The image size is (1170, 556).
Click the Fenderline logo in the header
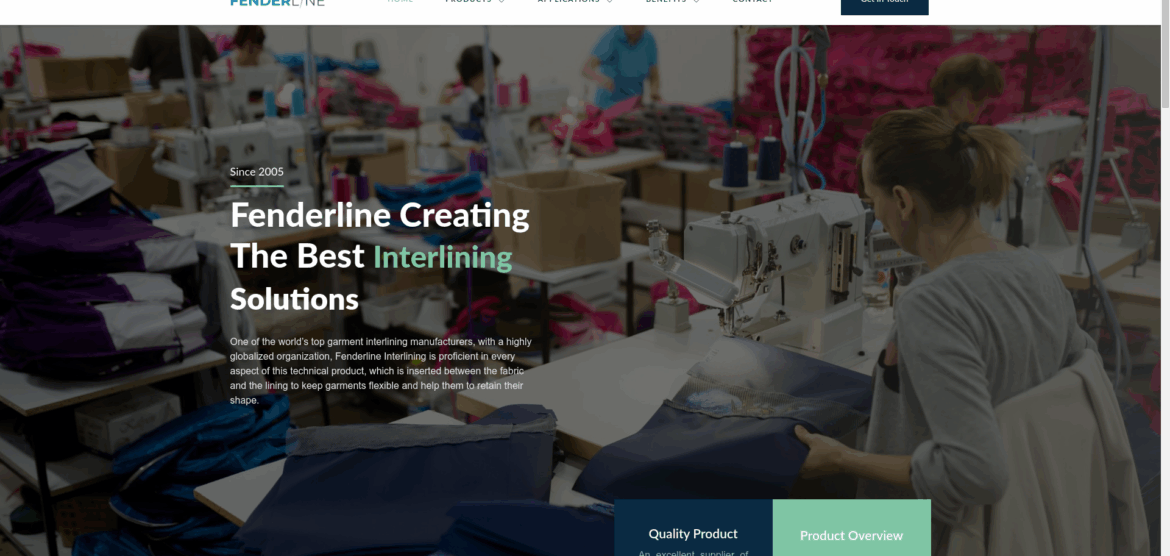click(x=278, y=2)
